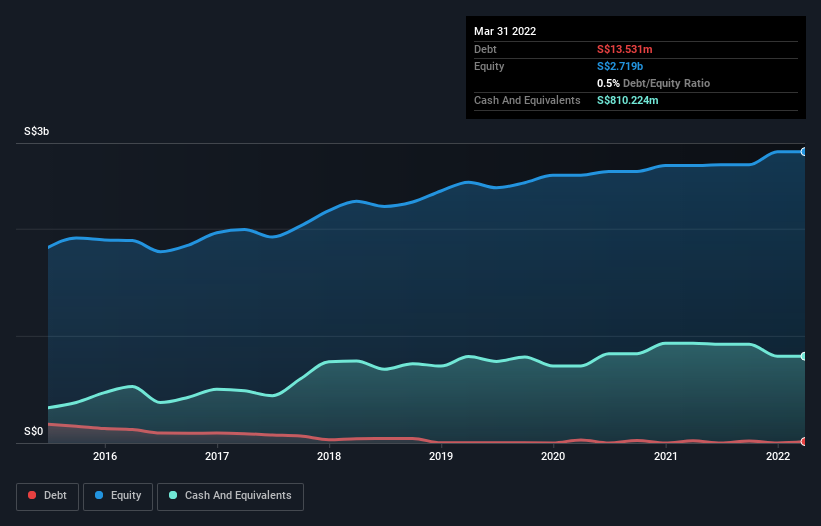Toggle Cash And Equivalents legend button

coord(230,496)
